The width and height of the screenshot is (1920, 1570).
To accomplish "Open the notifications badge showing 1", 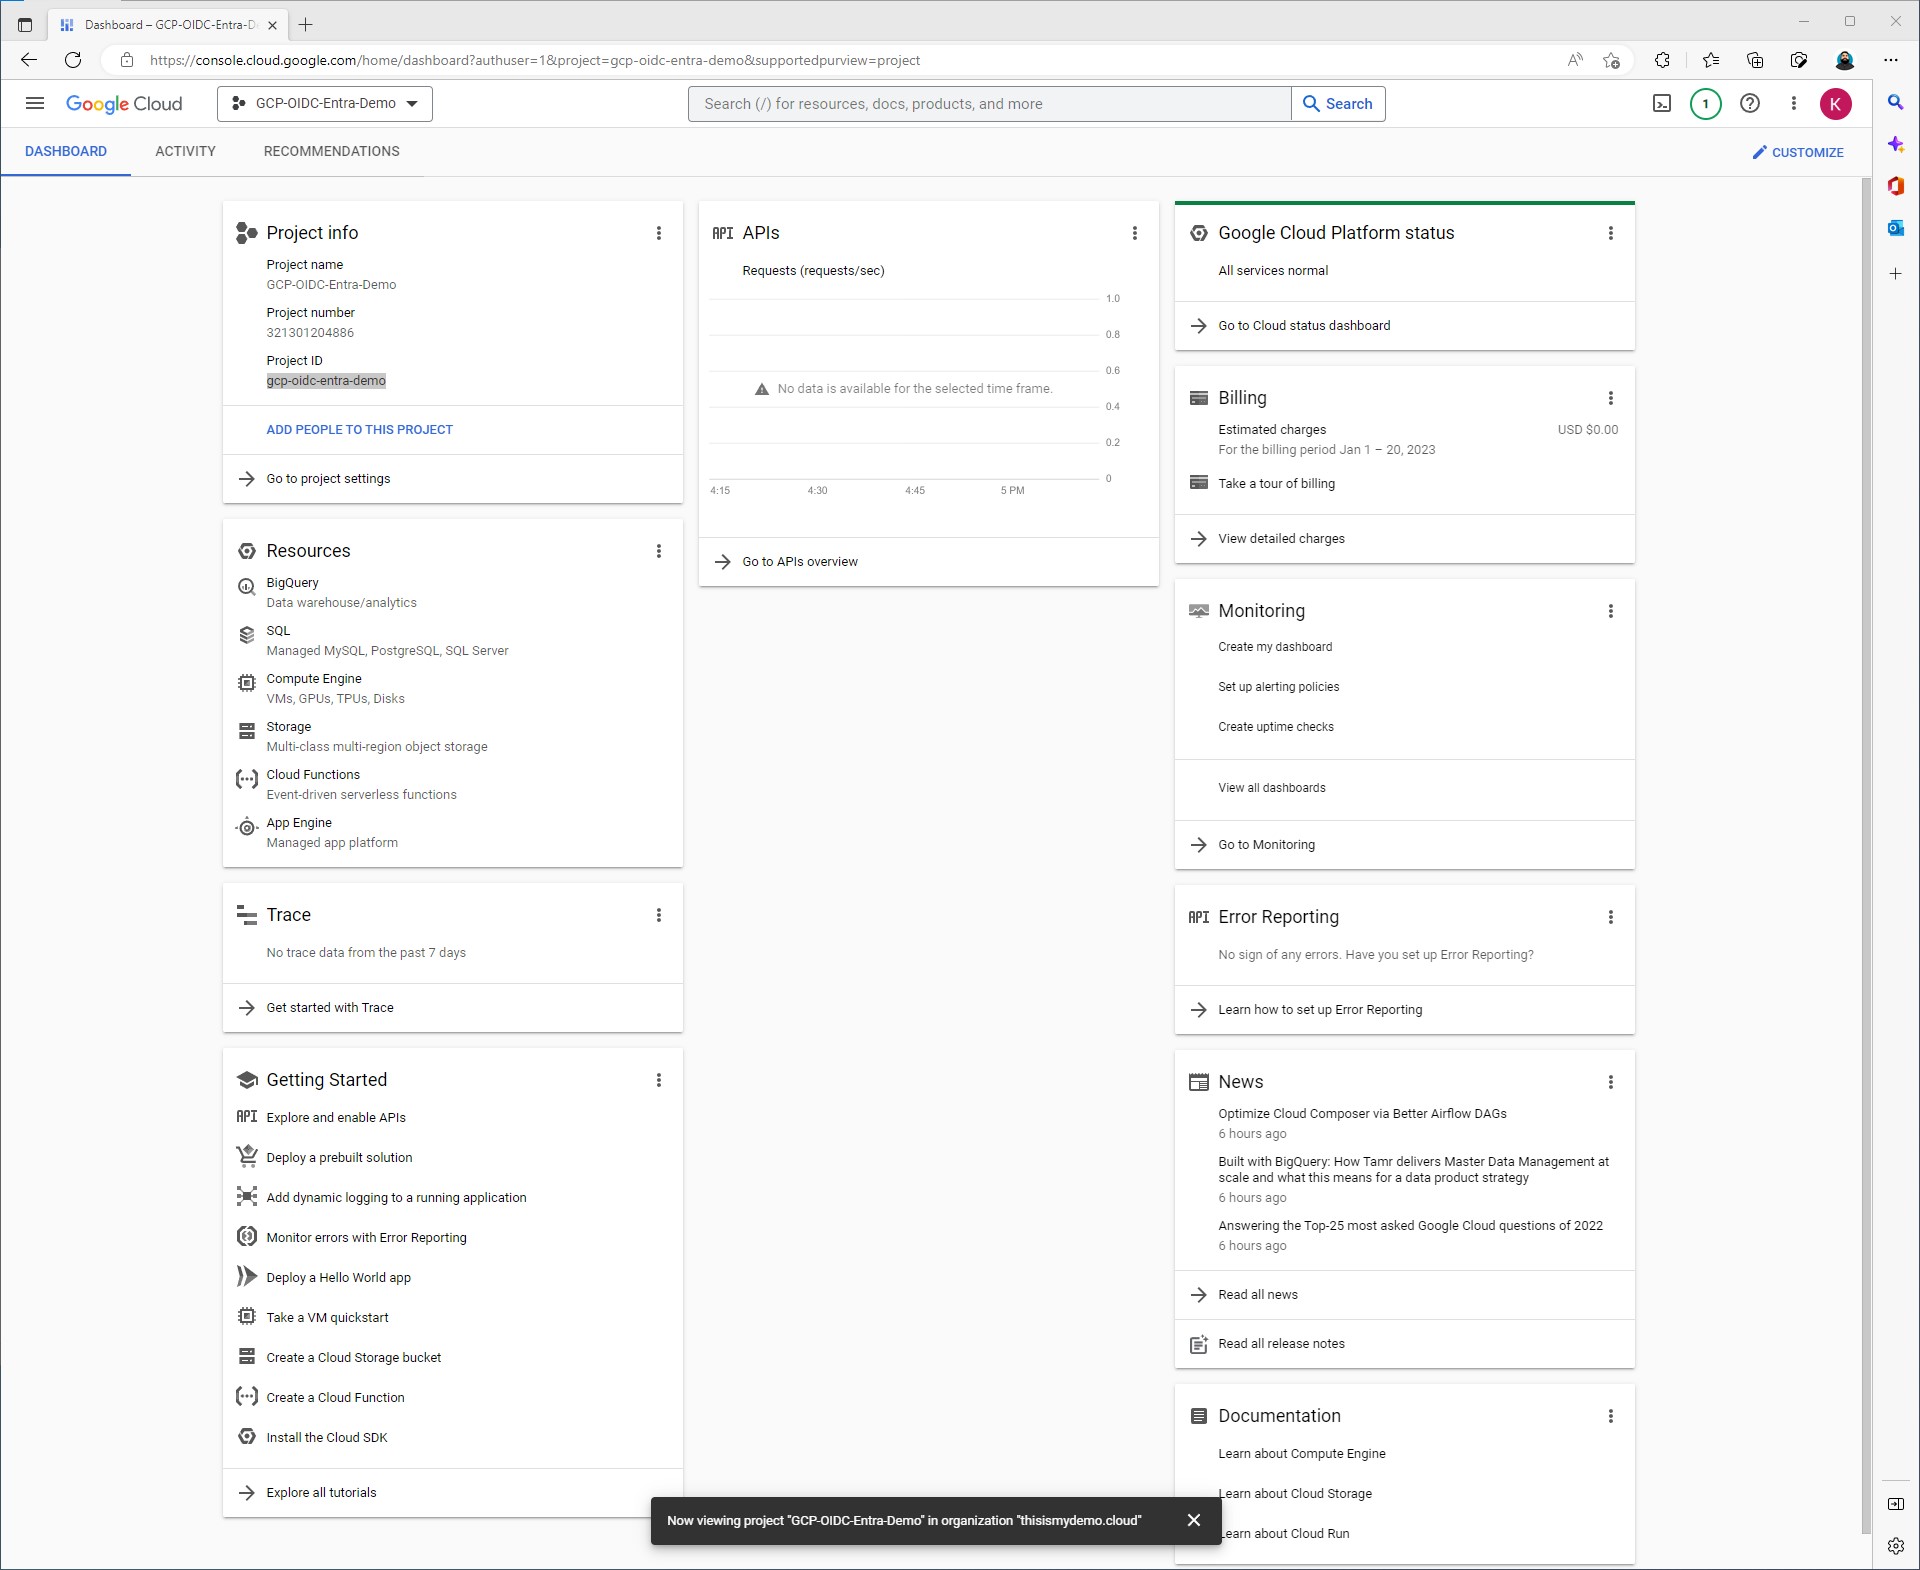I will point(1705,103).
